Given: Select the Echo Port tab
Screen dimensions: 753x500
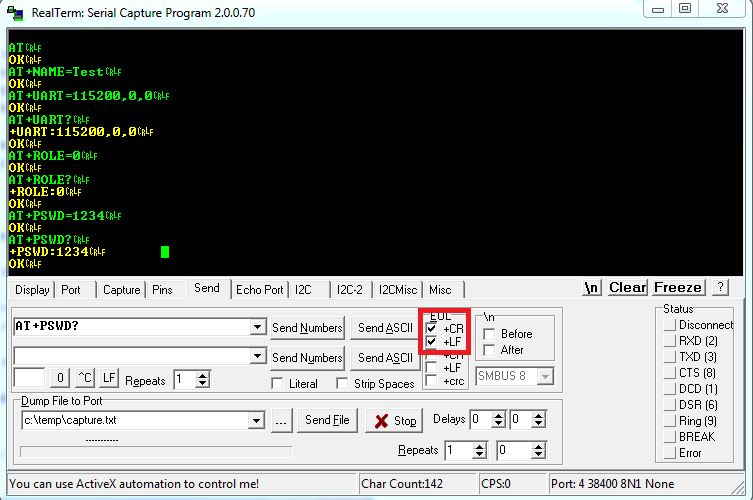Looking at the screenshot, I should (260, 290).
